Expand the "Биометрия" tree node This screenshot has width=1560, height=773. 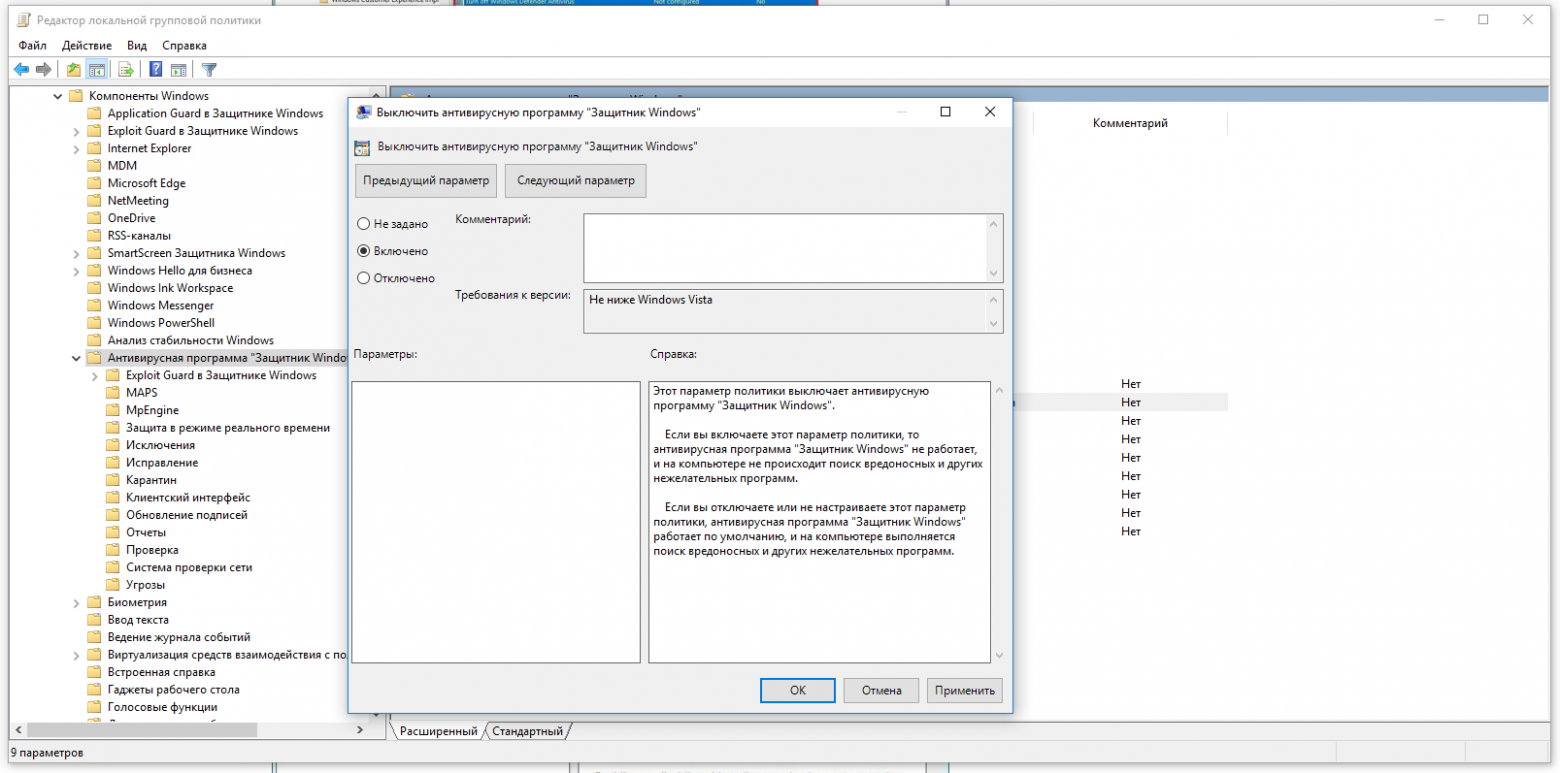click(x=77, y=603)
